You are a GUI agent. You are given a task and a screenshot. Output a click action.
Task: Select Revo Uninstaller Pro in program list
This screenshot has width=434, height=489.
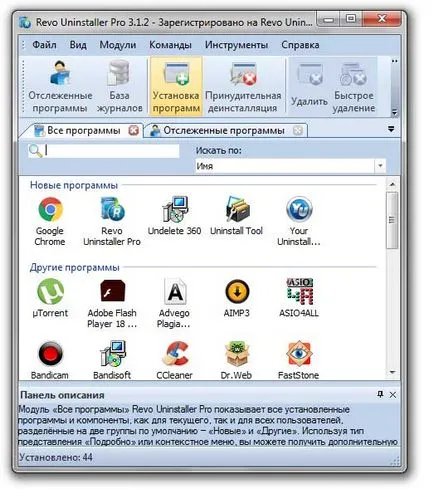[112, 221]
